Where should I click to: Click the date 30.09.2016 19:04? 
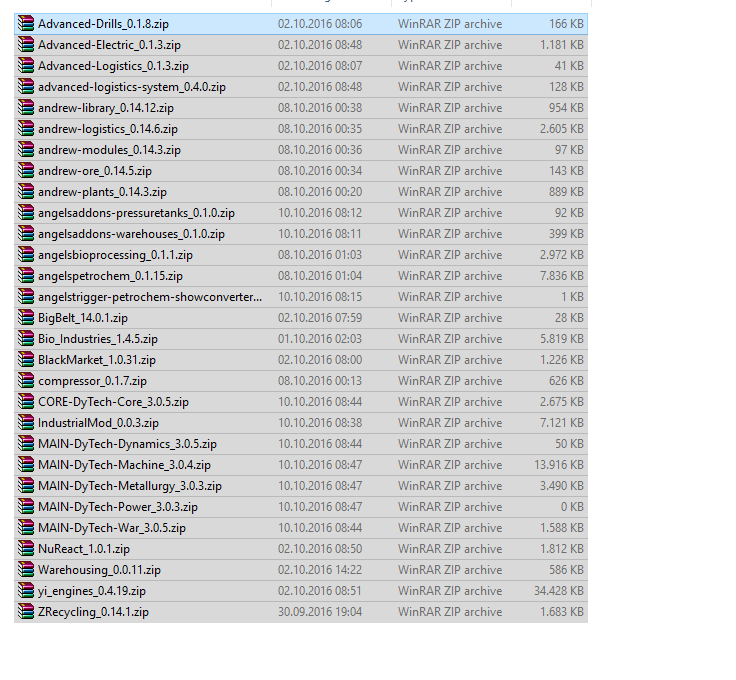[x=320, y=612]
